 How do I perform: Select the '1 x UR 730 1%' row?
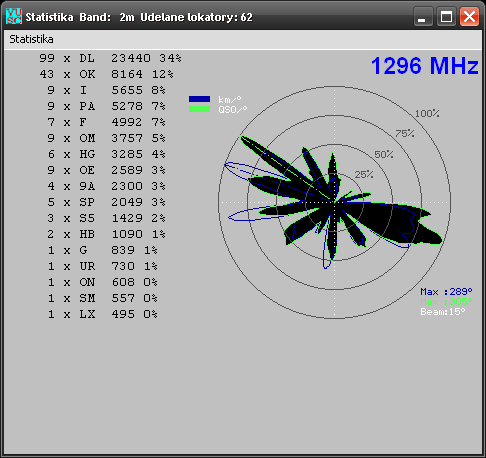coord(102,266)
